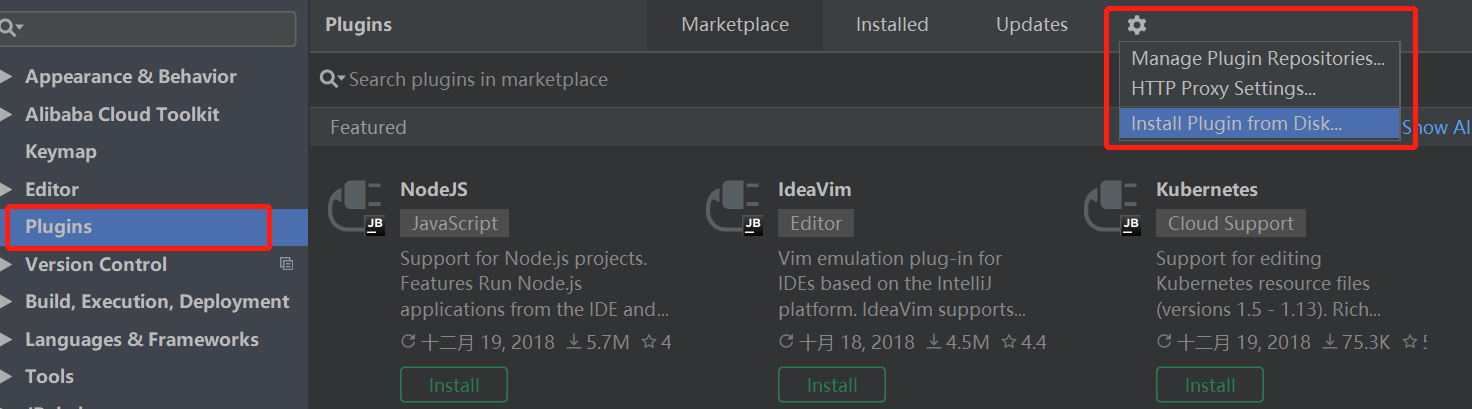
Task: Click the settings search magnifier icon
Action: [x=12, y=27]
